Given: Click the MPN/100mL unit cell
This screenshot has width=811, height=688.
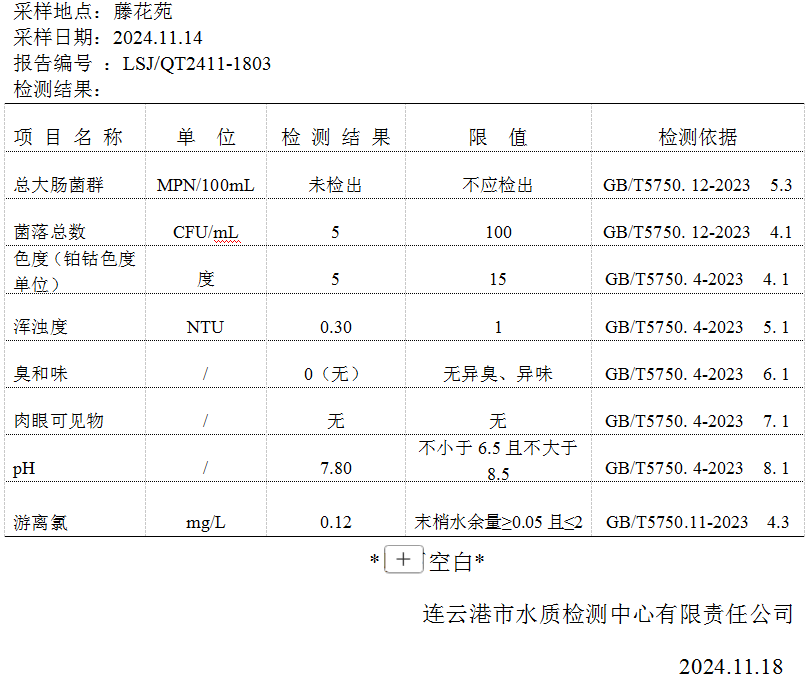Looking at the screenshot, I should tap(206, 185).
